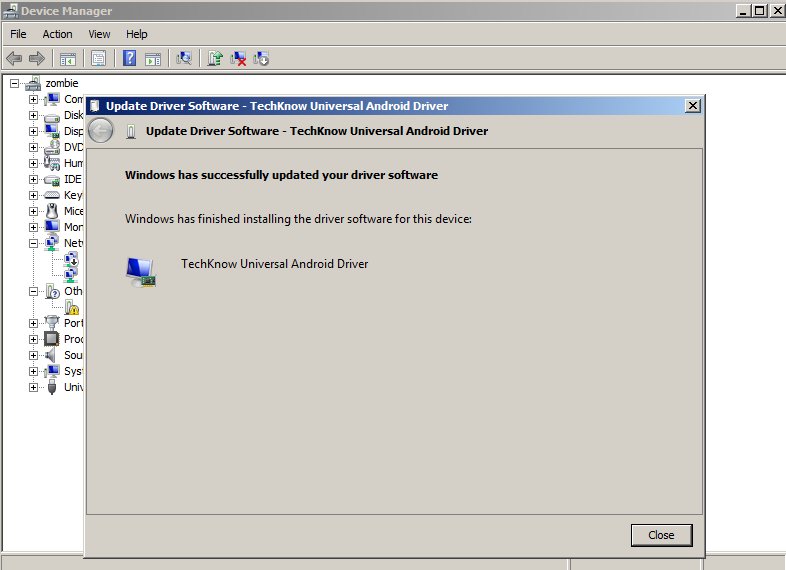786x570 pixels.
Task: Click the Disk drives tree icon
Action: click(x=52, y=116)
